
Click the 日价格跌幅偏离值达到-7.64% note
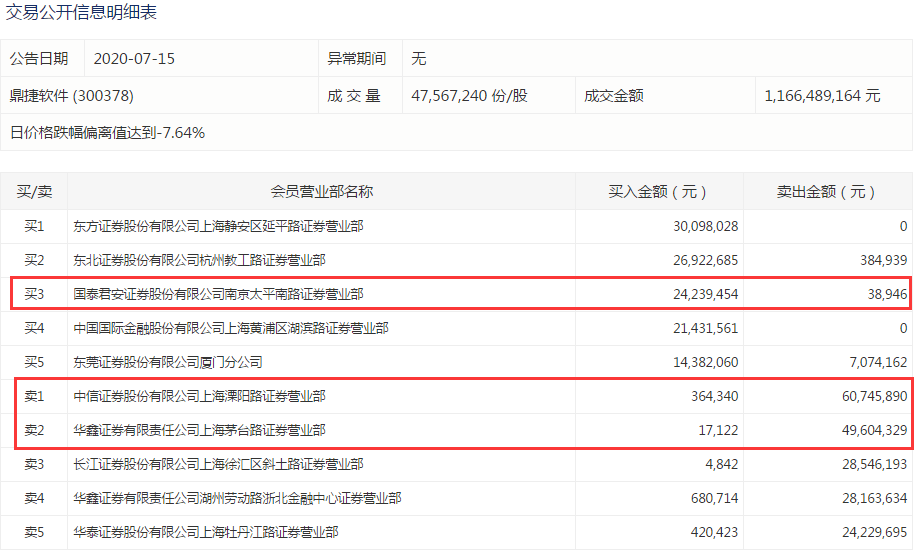point(107,133)
